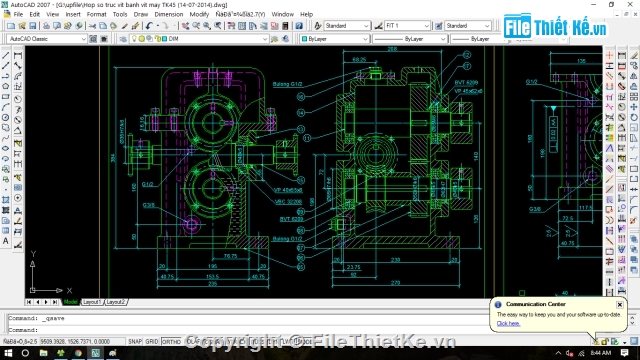This screenshot has height=360, width=640.
Task: Open the FIT 1 dimension style dropdown
Action: point(407,26)
